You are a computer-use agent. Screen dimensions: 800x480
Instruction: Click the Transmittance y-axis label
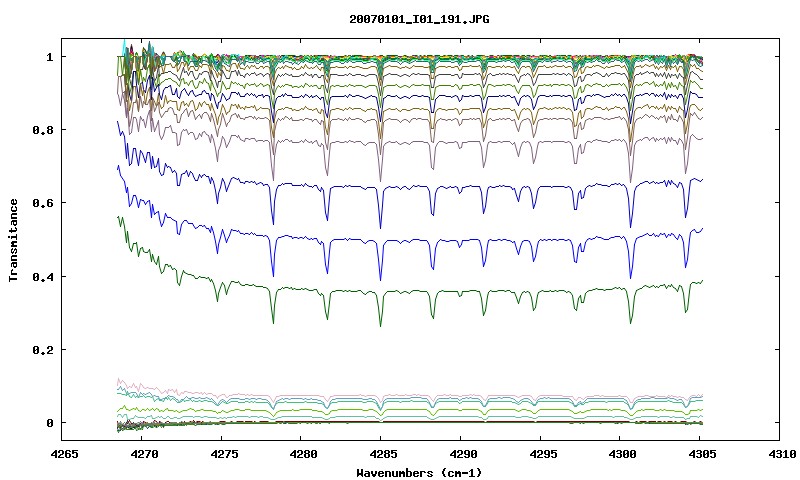pyautogui.click(x=13, y=240)
